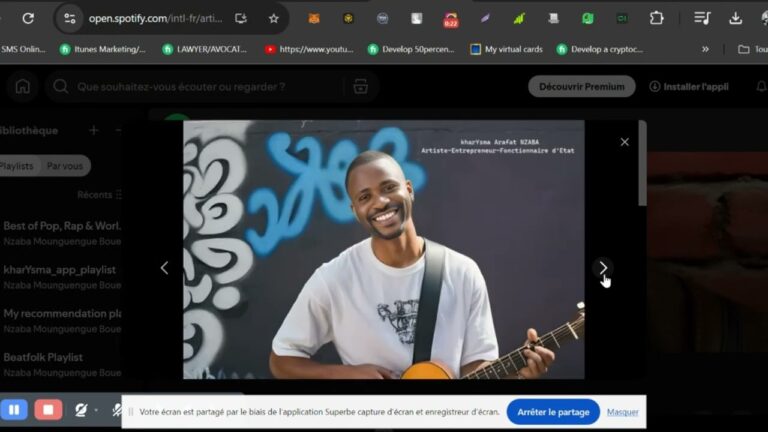This screenshot has height=432, width=768.
Task: Click Découvrir Premium button
Action: click(x=581, y=87)
